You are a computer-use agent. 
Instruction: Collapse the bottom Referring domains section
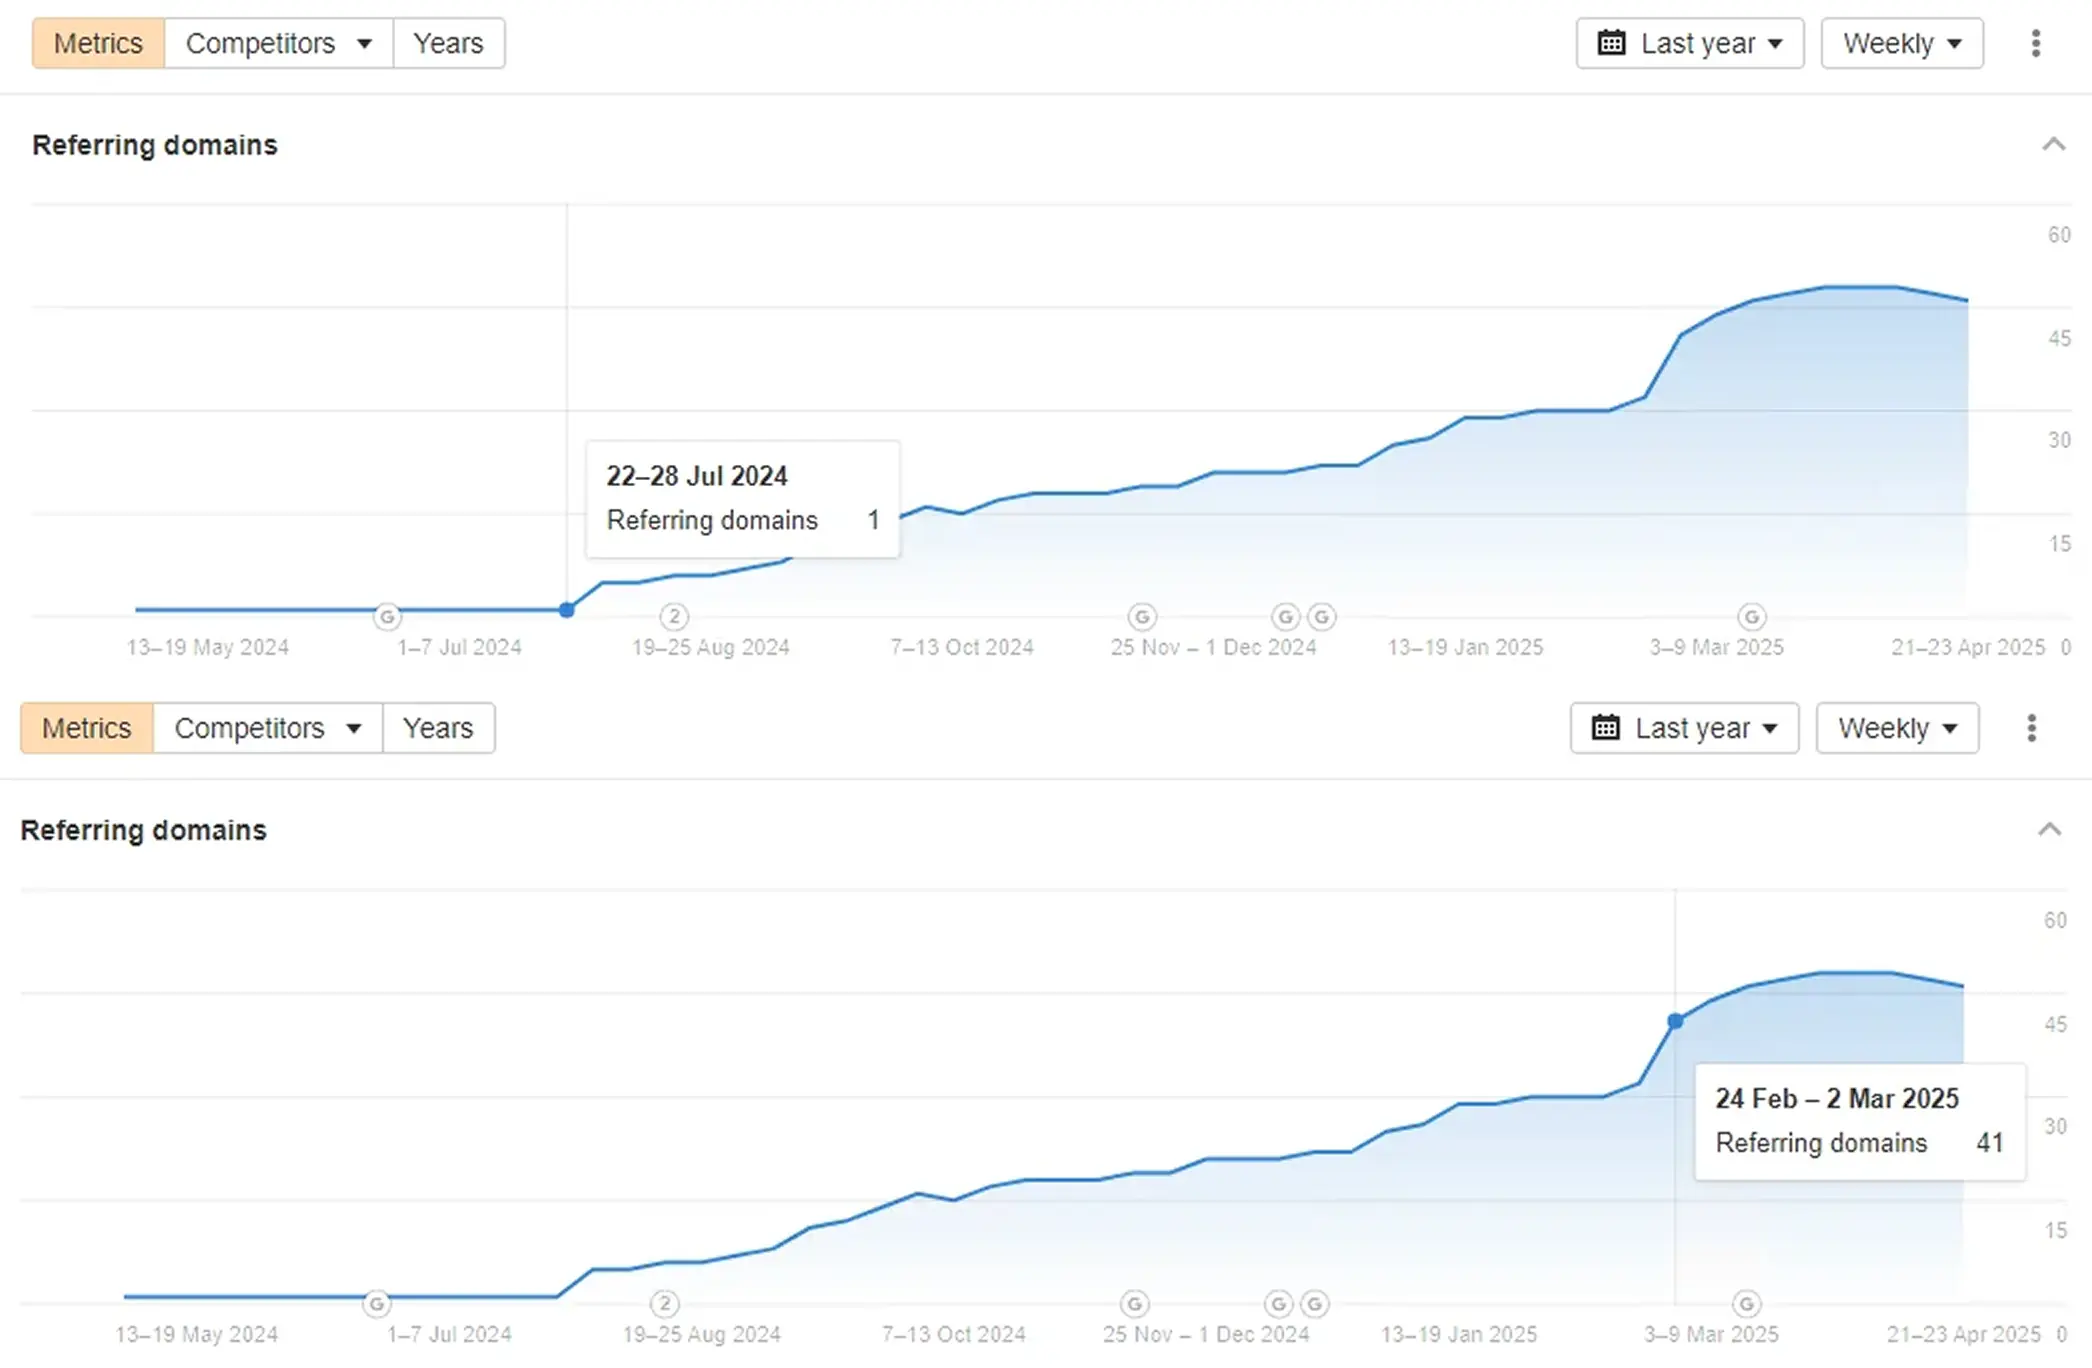tap(2049, 830)
